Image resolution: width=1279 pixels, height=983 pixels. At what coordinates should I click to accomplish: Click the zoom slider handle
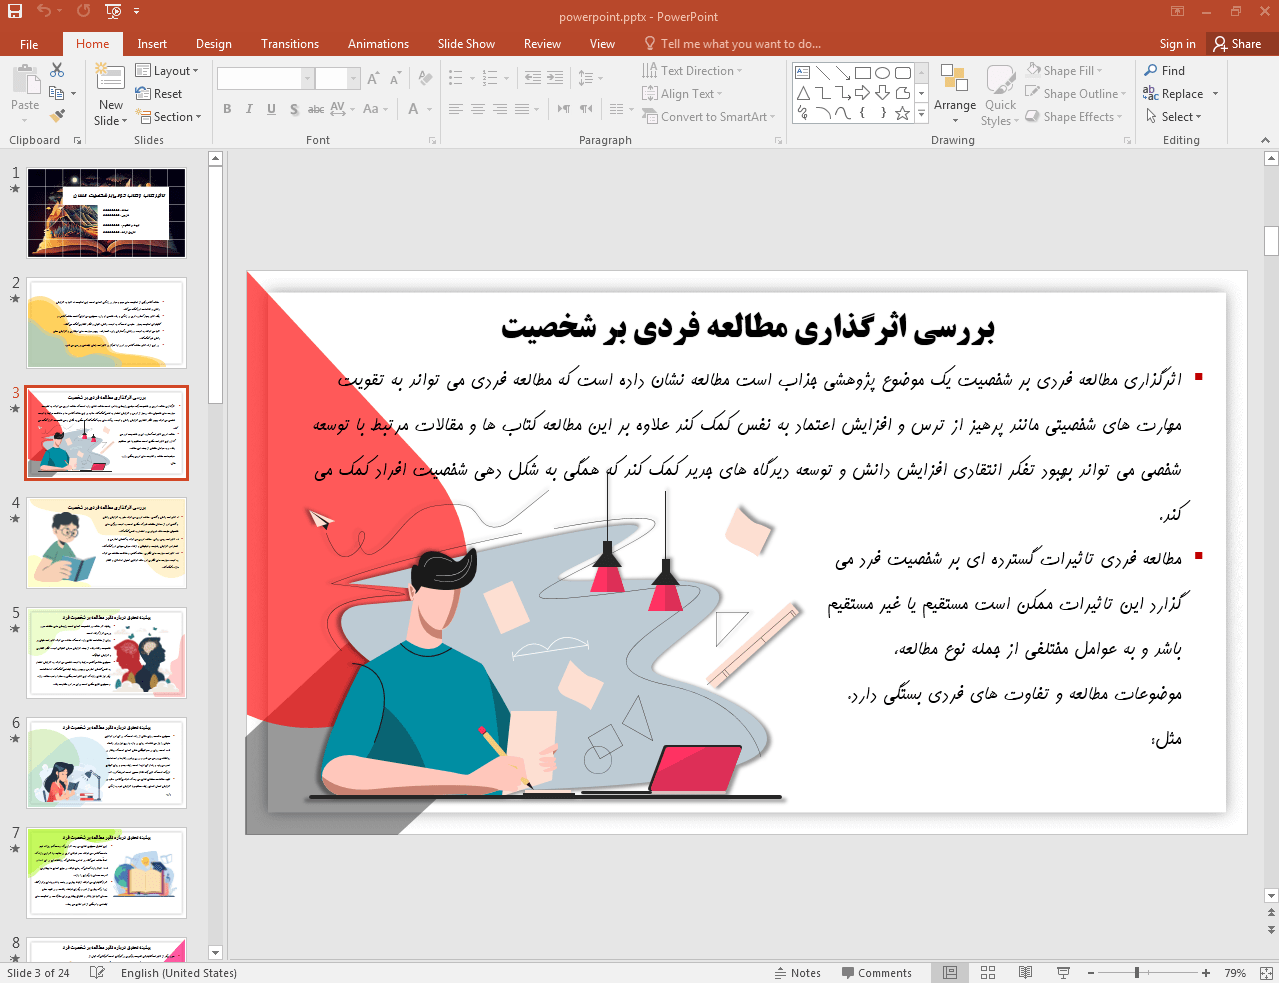[1137, 972]
